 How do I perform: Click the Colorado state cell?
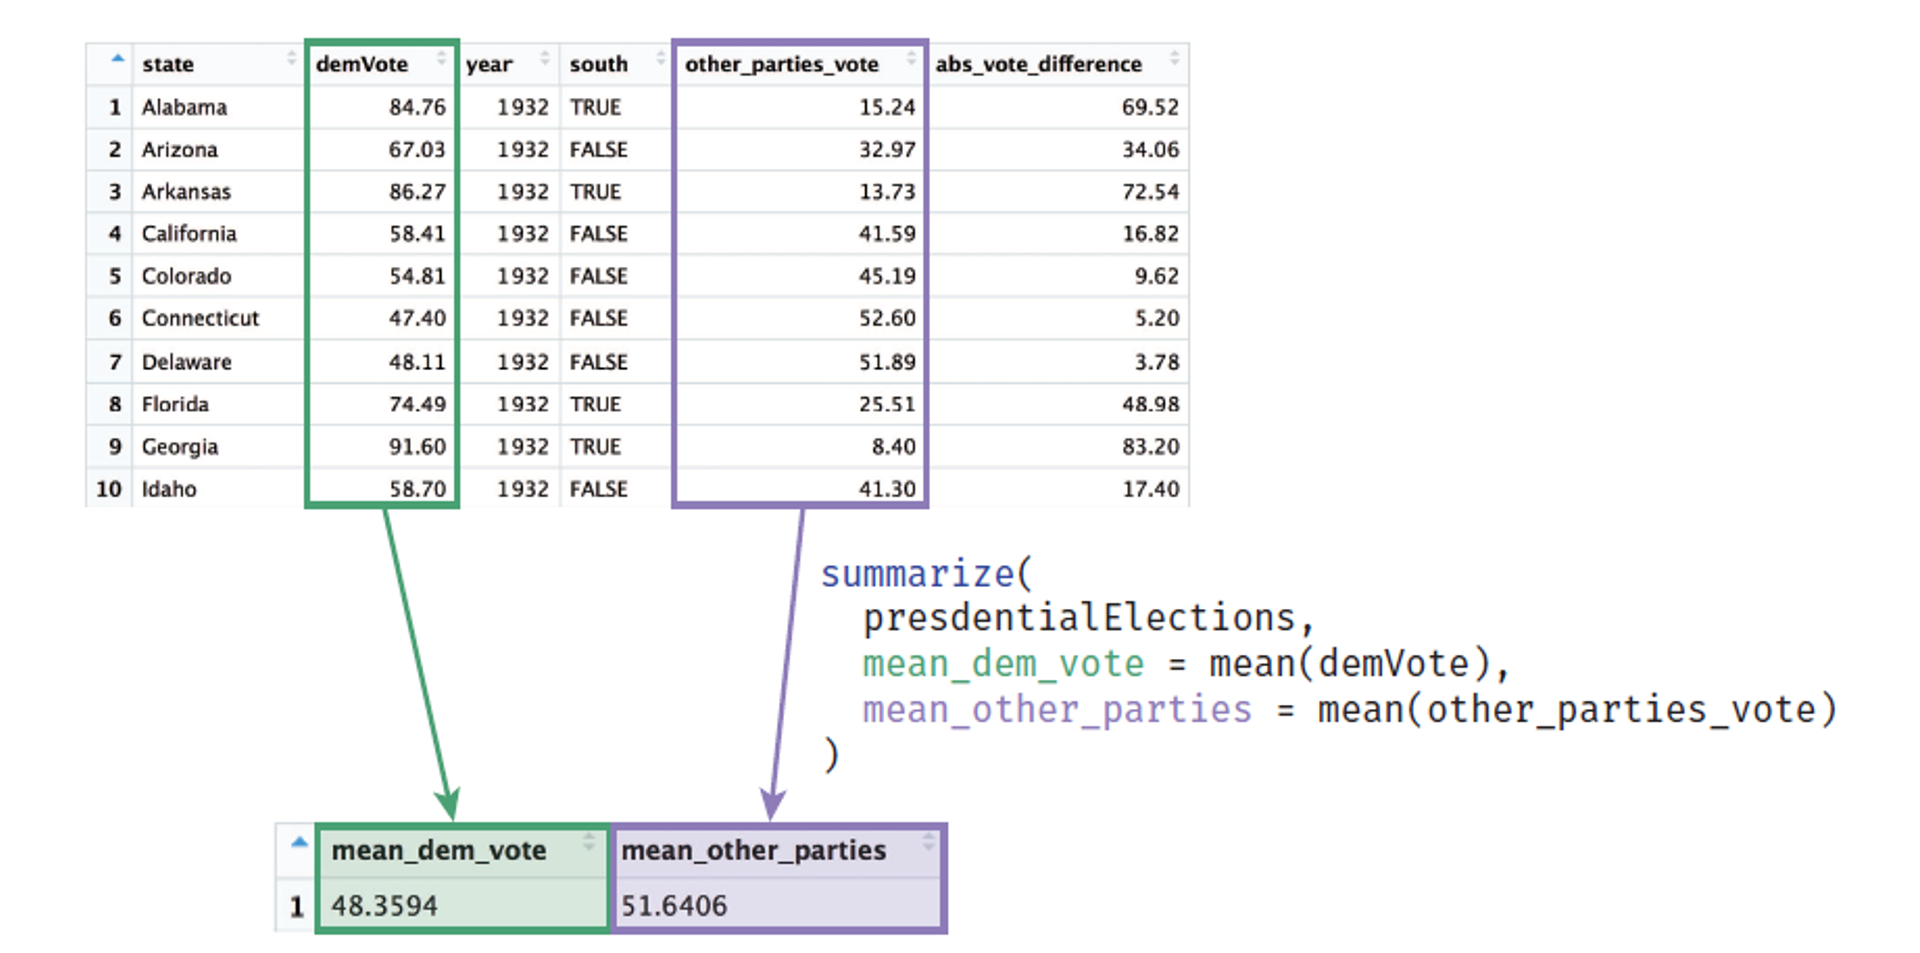coord(186,276)
